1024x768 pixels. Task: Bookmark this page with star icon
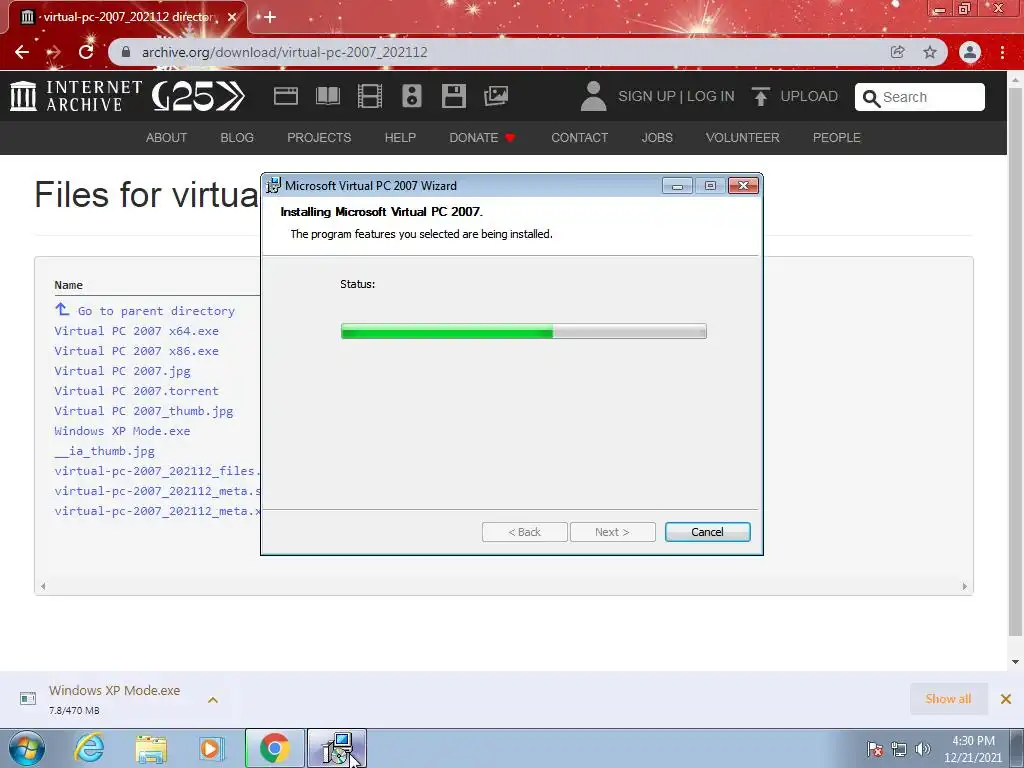click(x=930, y=52)
